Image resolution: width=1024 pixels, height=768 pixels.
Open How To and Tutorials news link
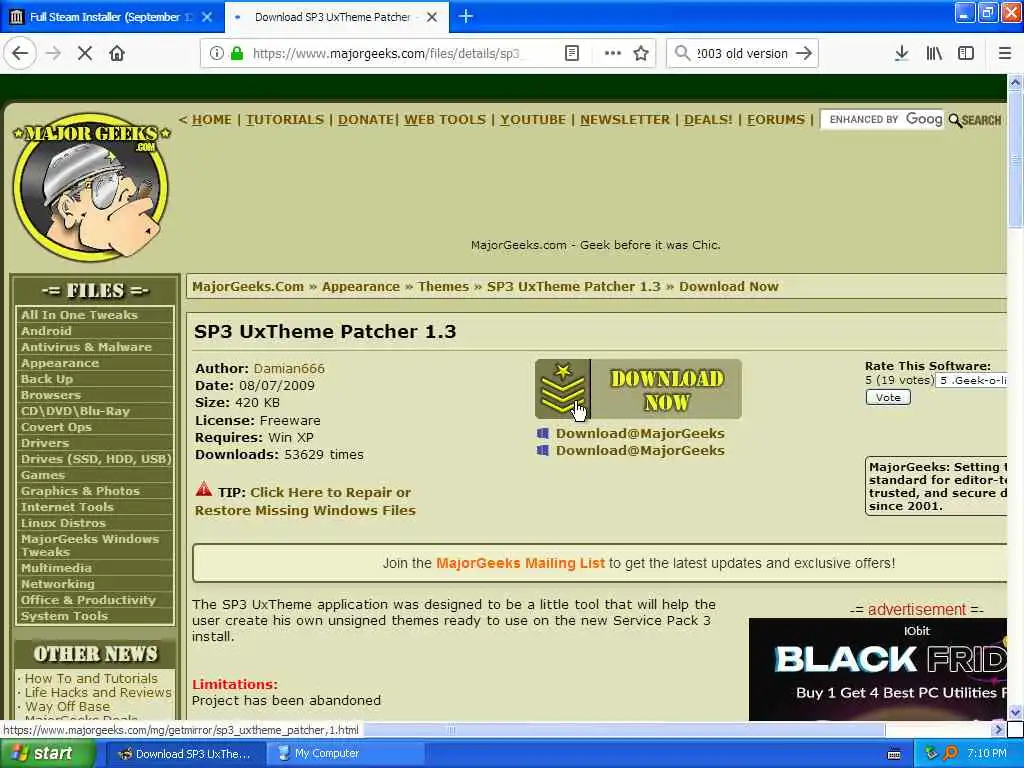(x=91, y=679)
